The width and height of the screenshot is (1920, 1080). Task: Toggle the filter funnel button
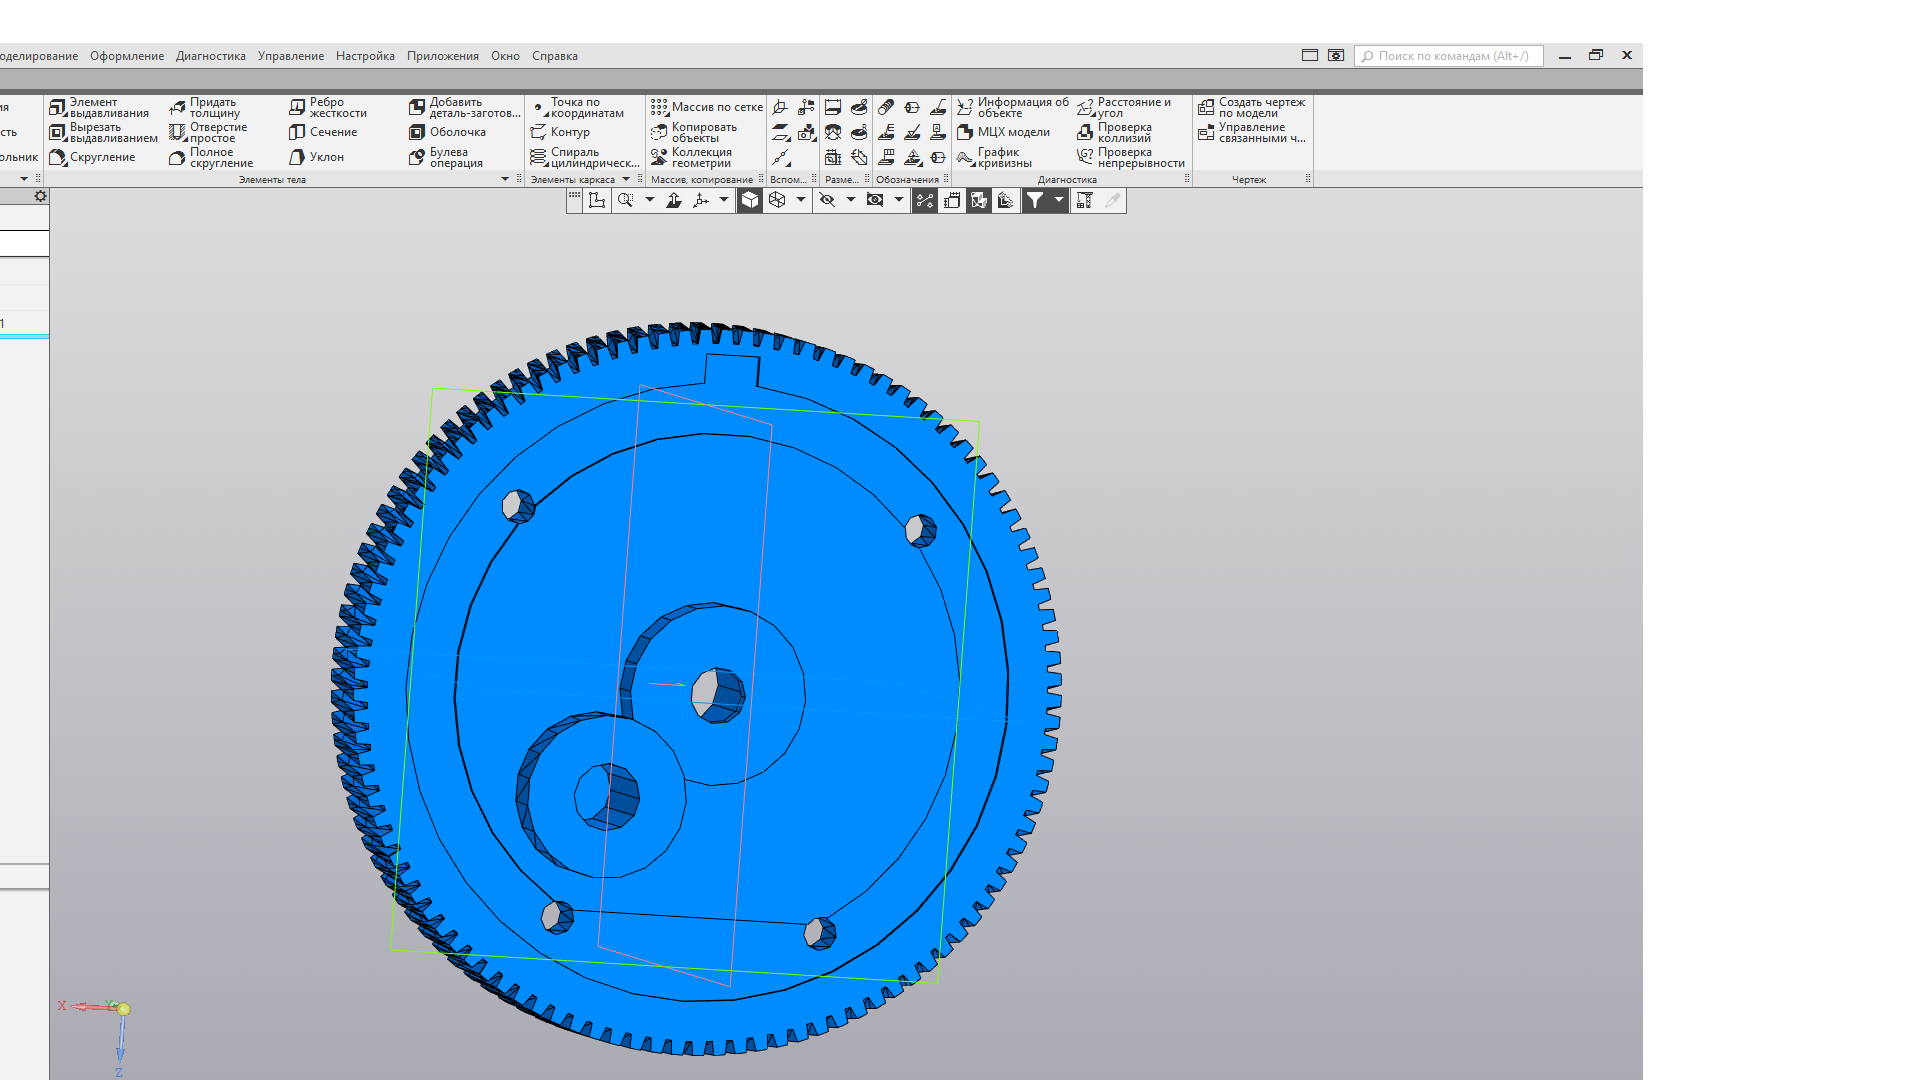click(1035, 200)
